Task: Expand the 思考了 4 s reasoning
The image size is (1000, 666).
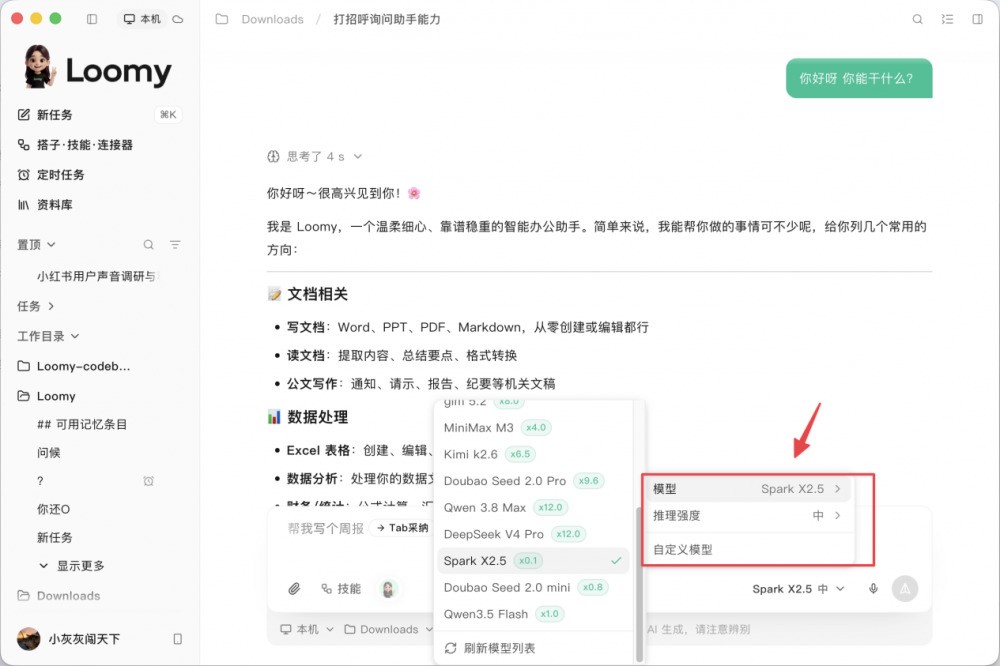Action: coord(315,156)
